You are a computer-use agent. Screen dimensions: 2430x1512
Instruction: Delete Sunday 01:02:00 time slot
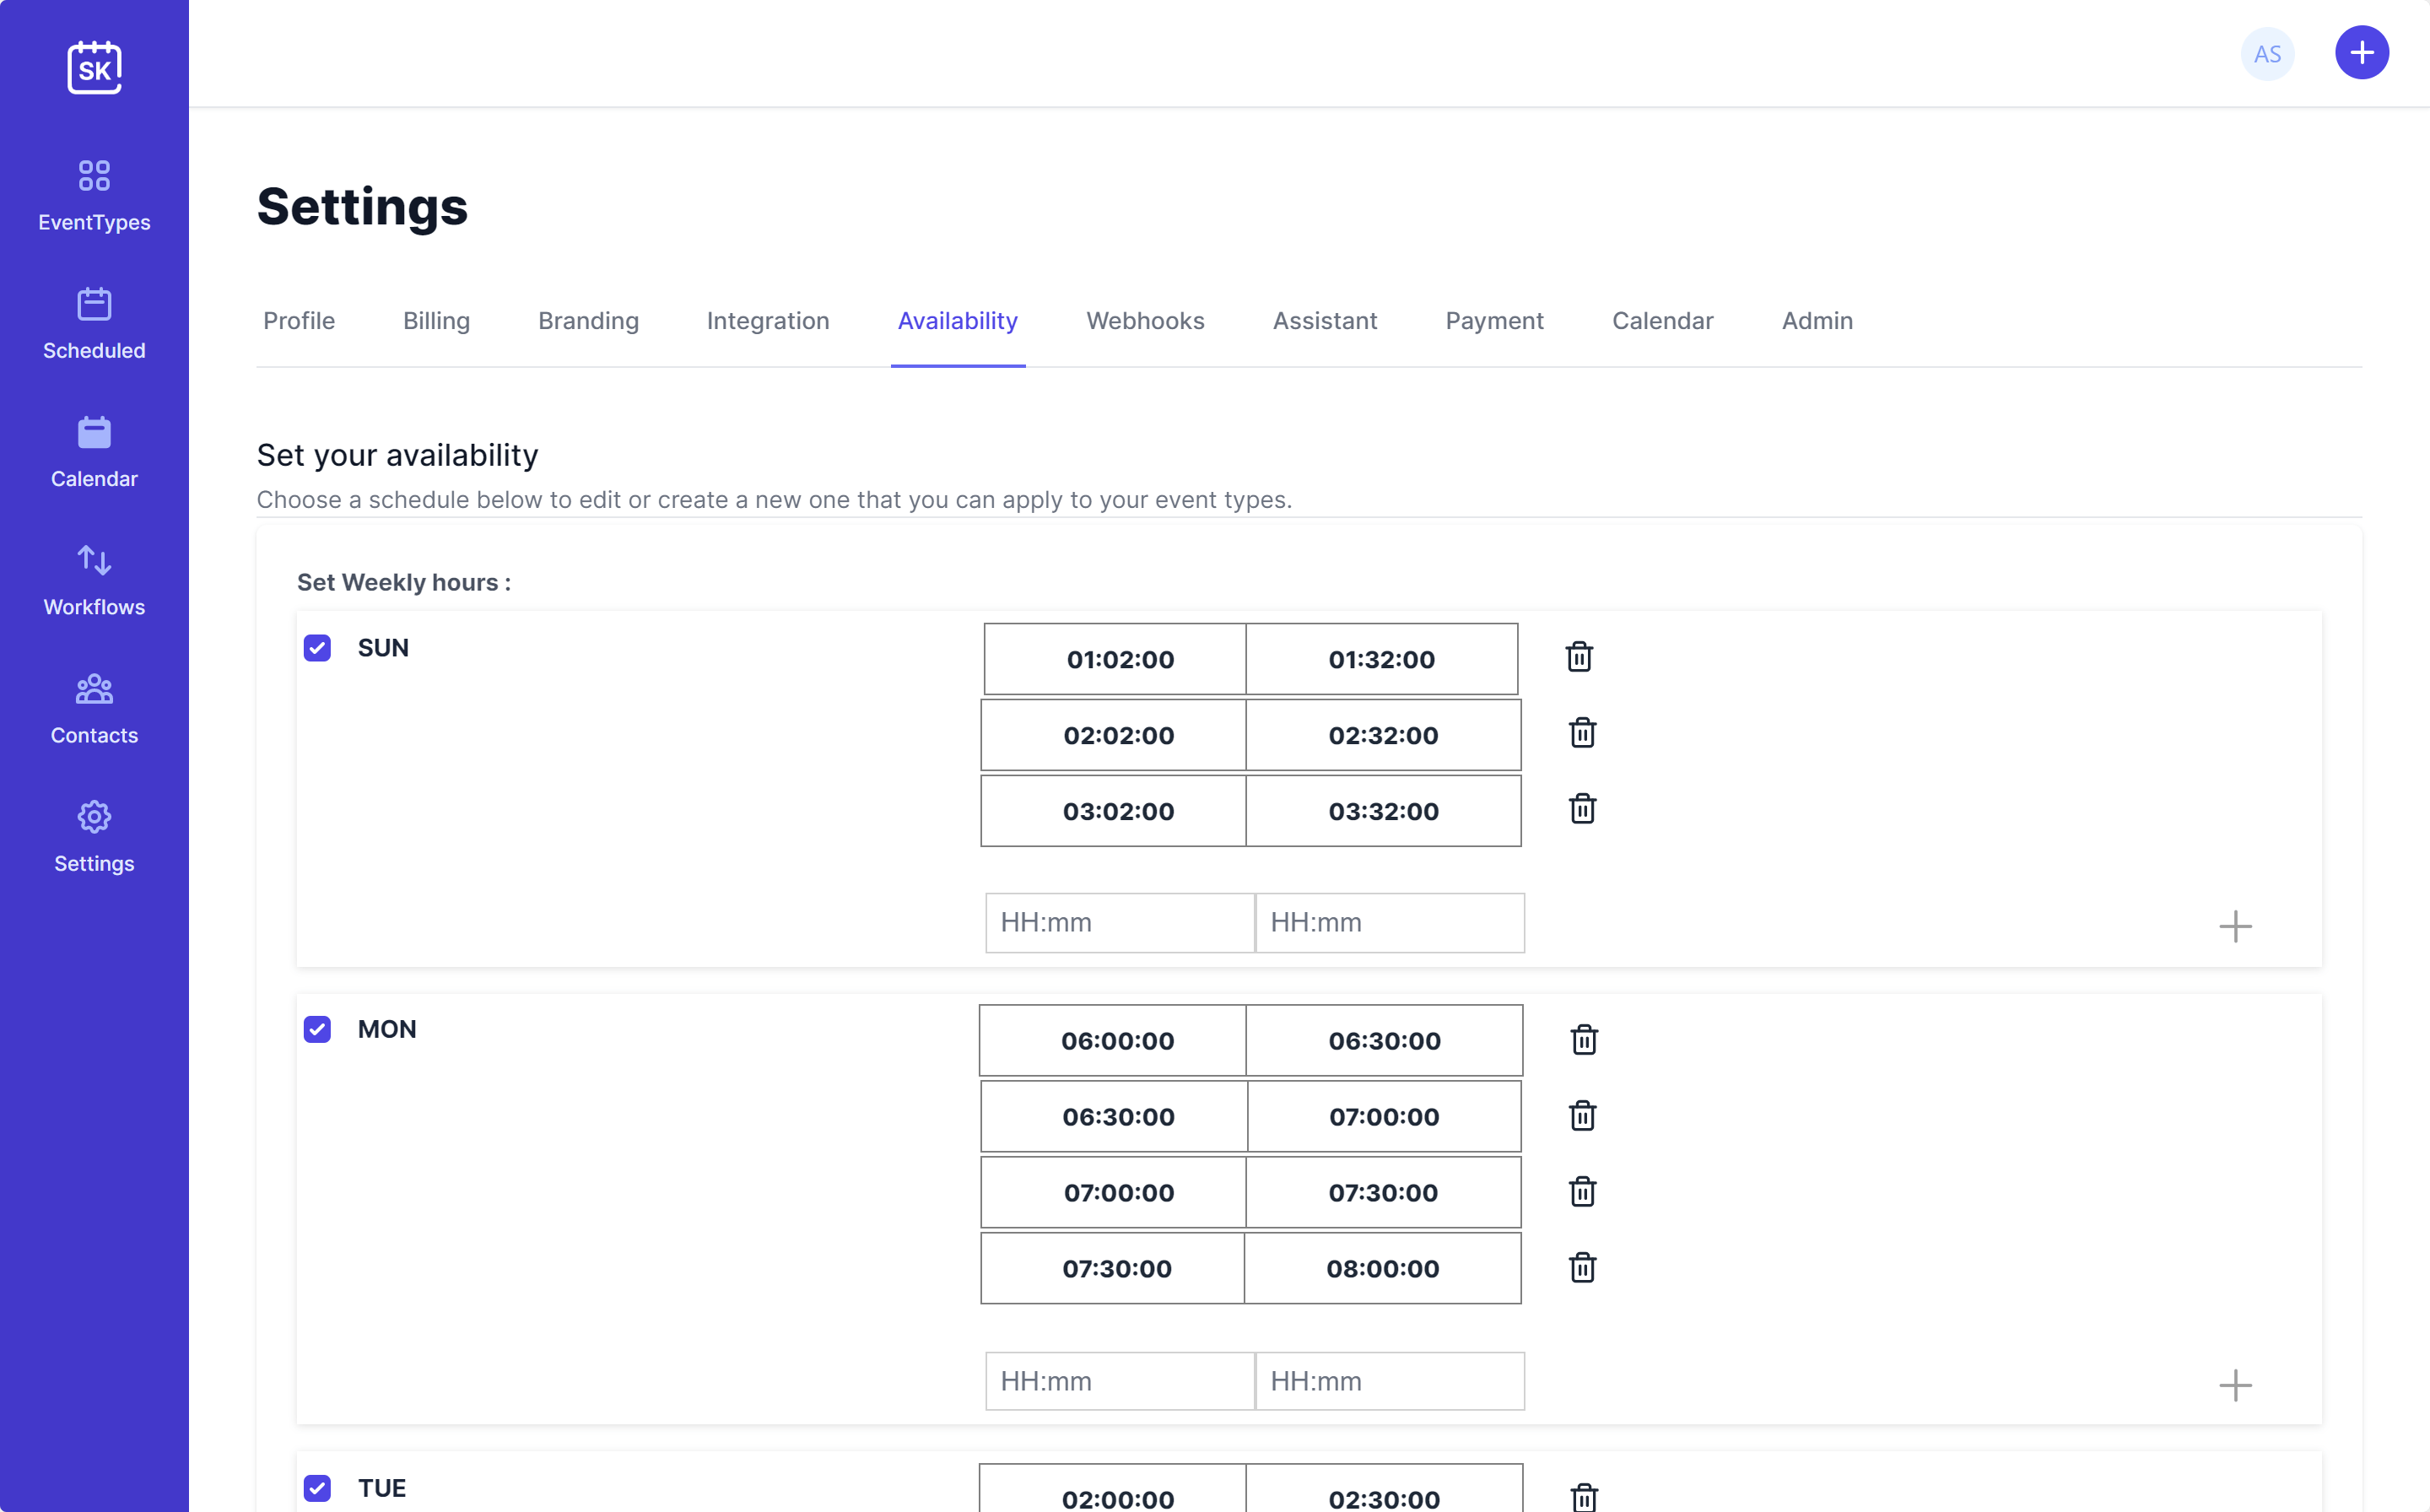pos(1579,657)
